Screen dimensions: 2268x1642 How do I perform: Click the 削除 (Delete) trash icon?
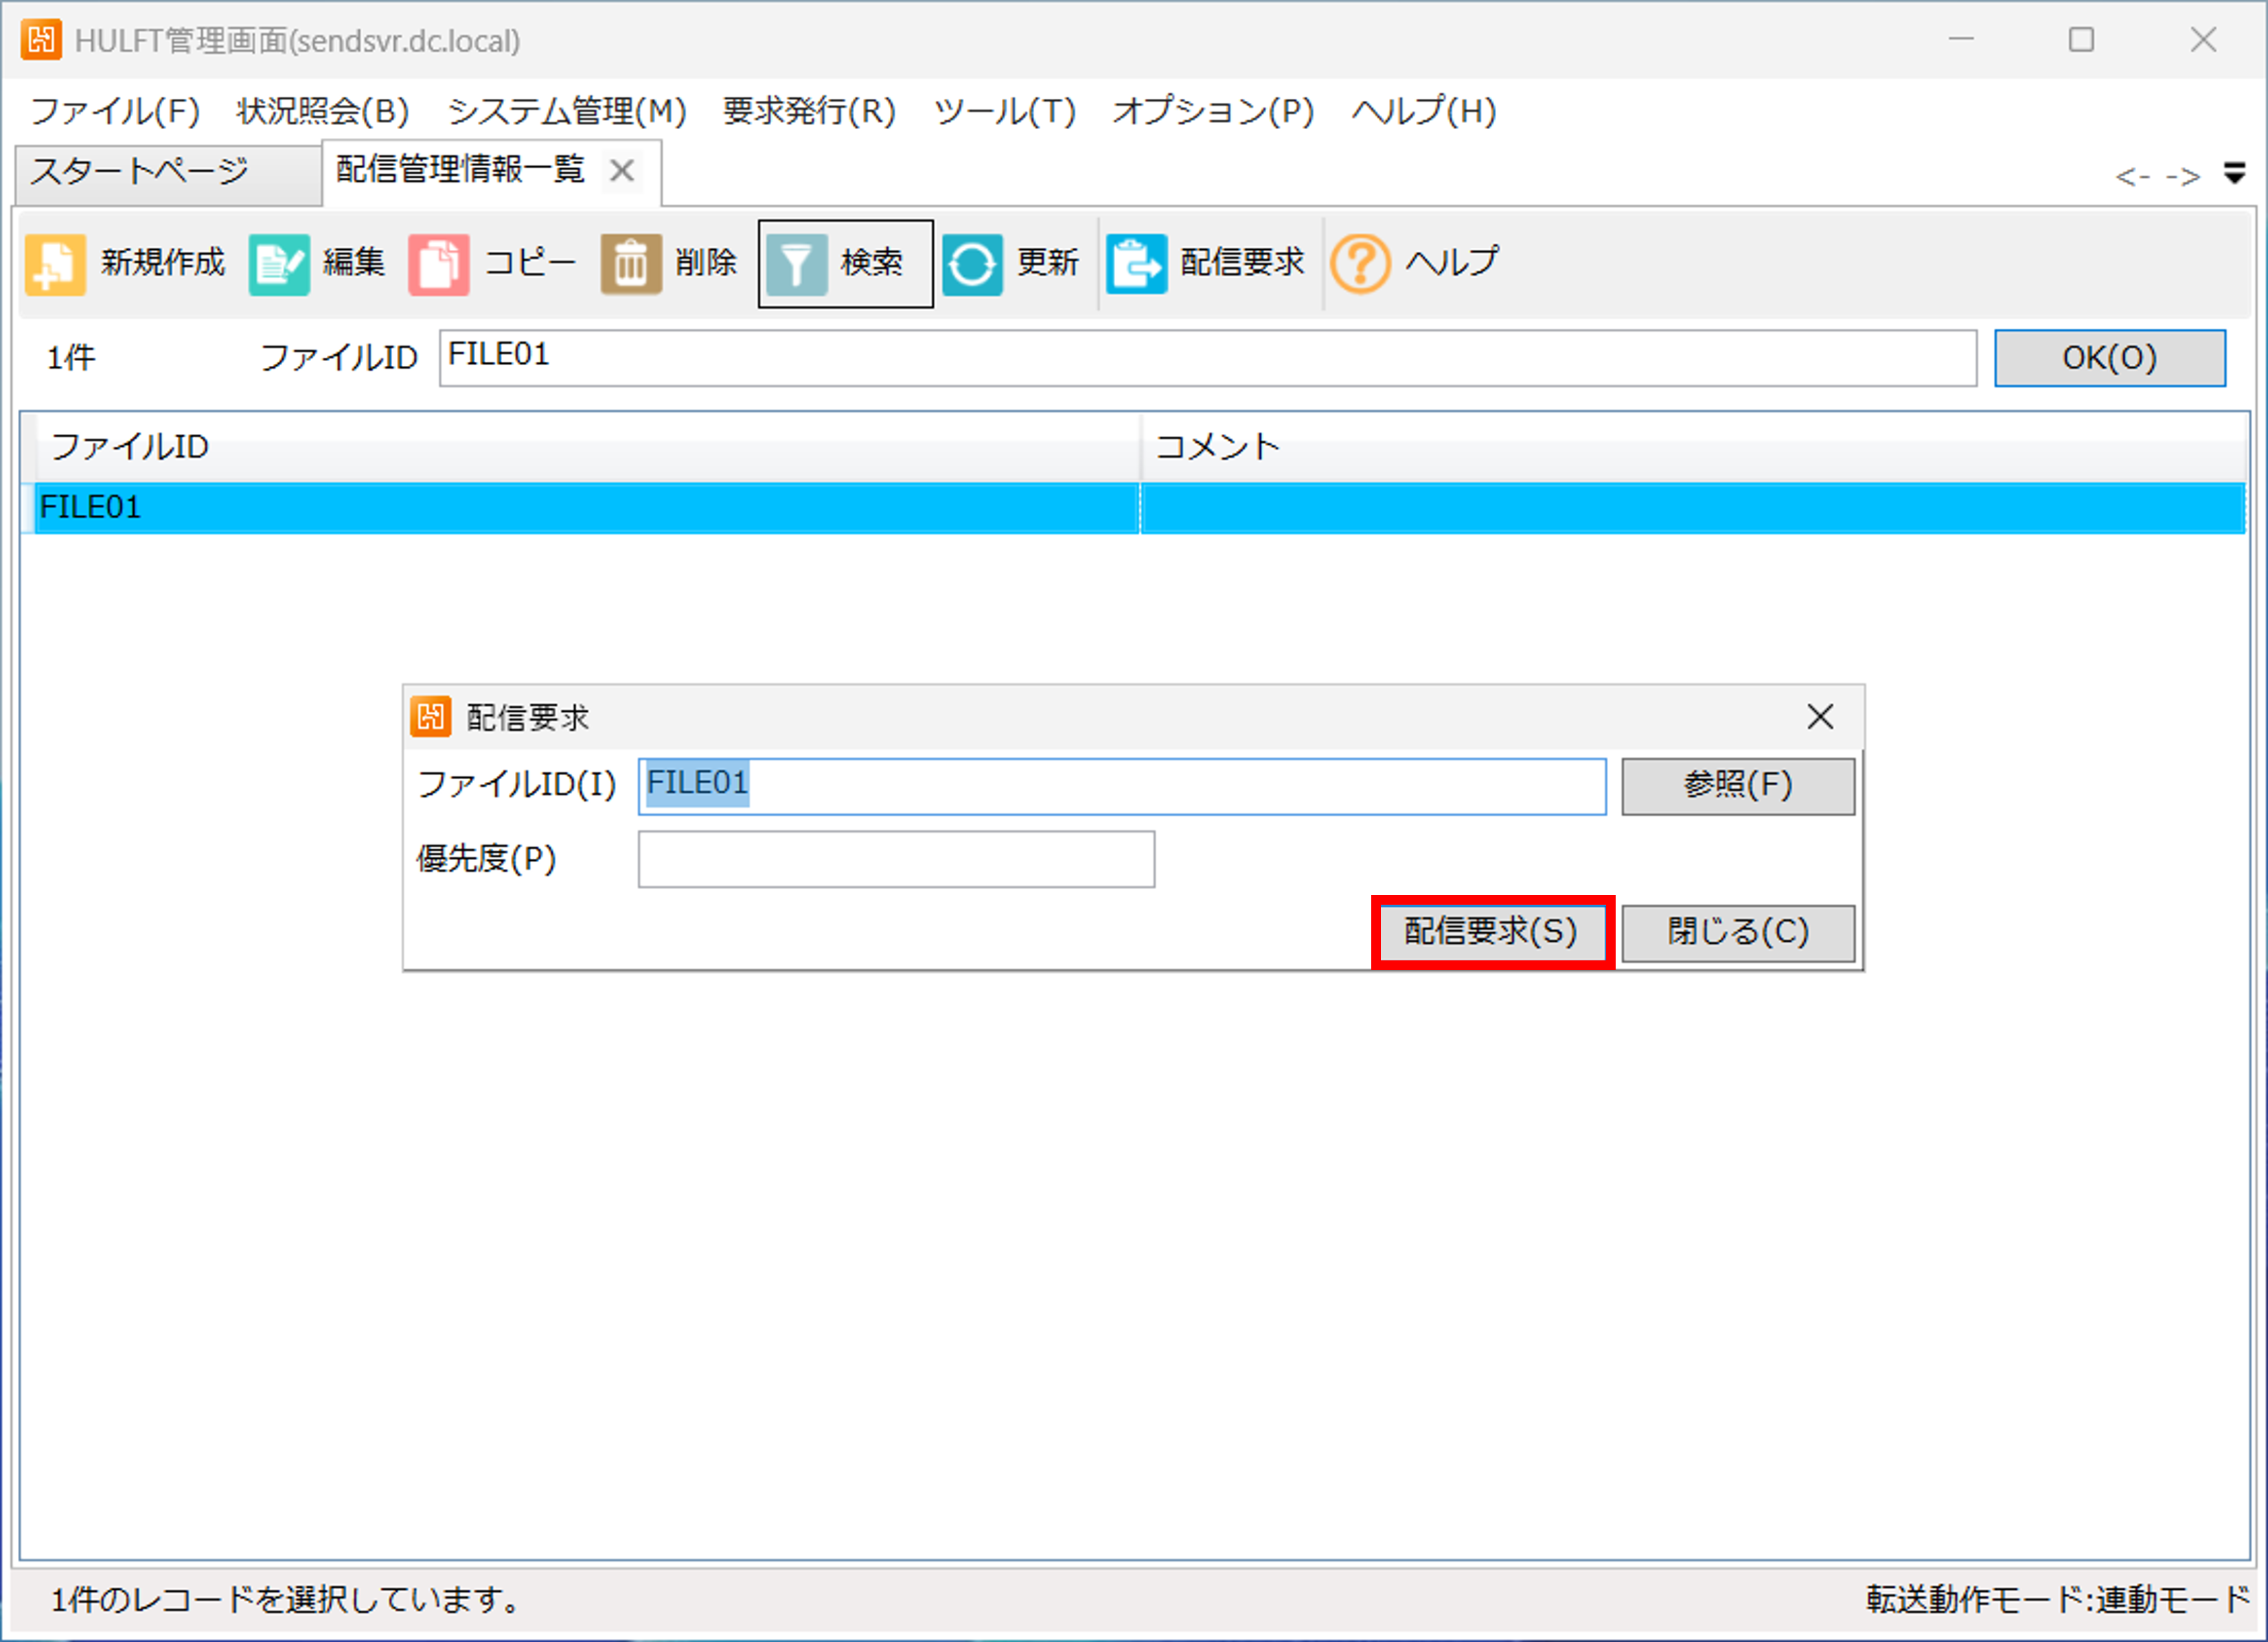point(631,264)
